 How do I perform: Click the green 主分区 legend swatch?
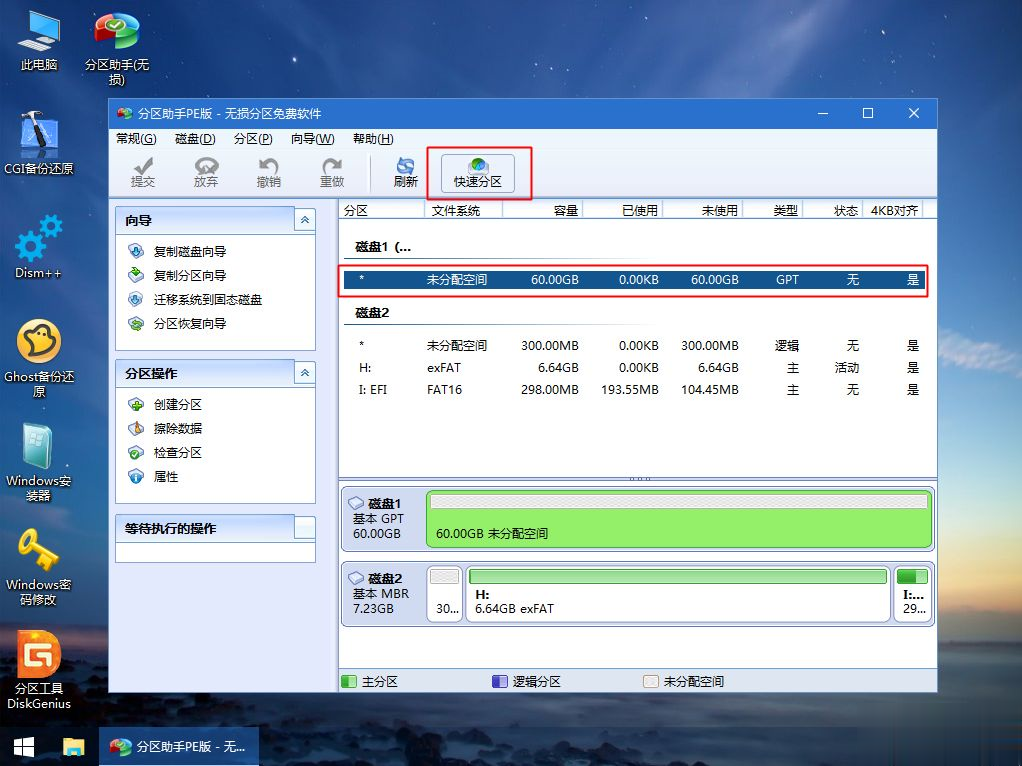tap(348, 681)
